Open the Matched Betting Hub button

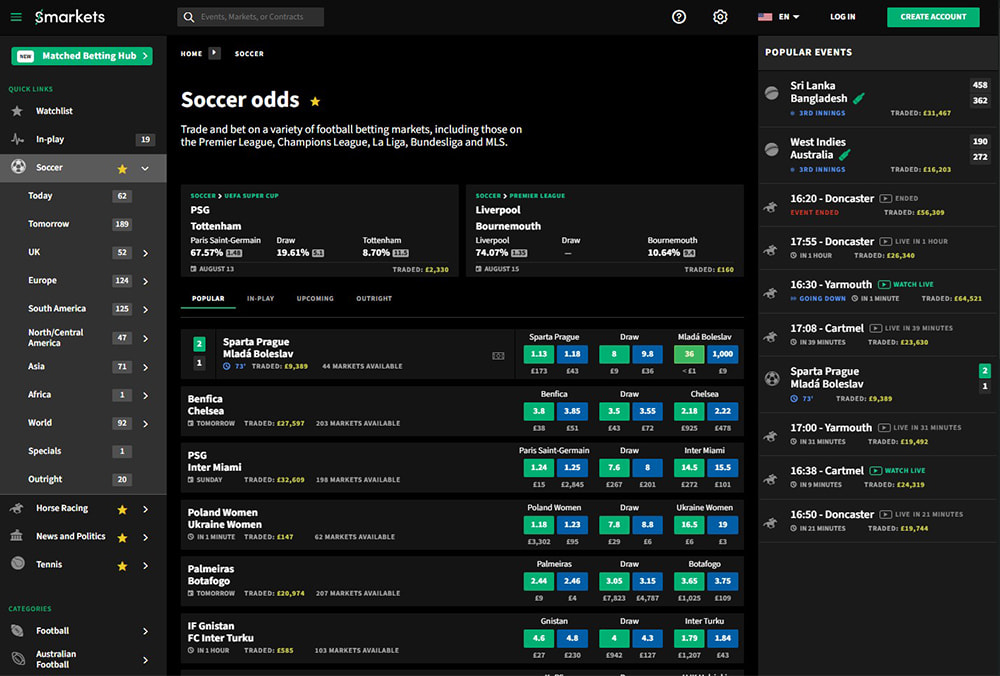(82, 56)
